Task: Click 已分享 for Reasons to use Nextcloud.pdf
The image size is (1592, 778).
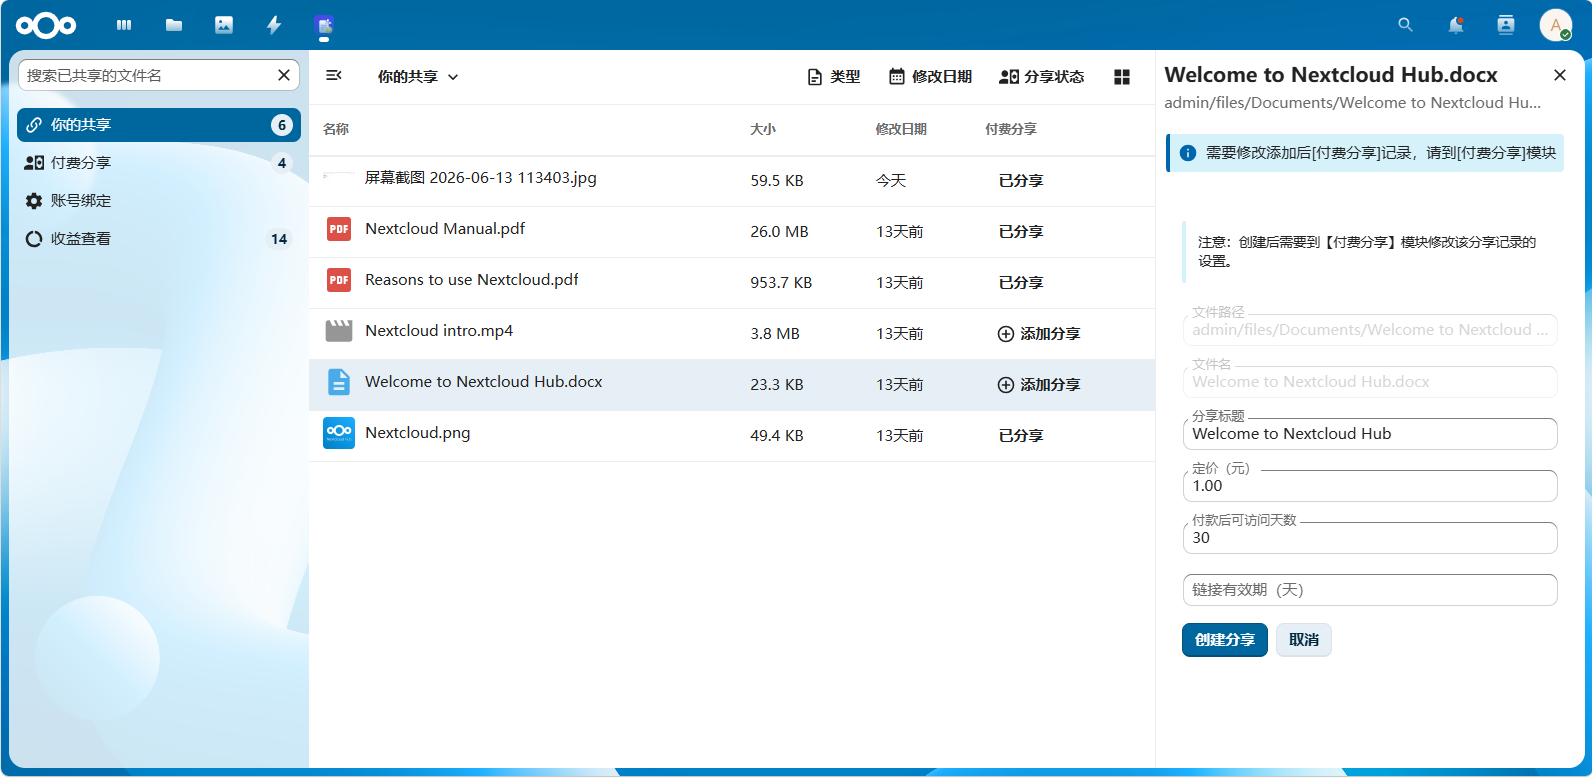Action: [1021, 283]
